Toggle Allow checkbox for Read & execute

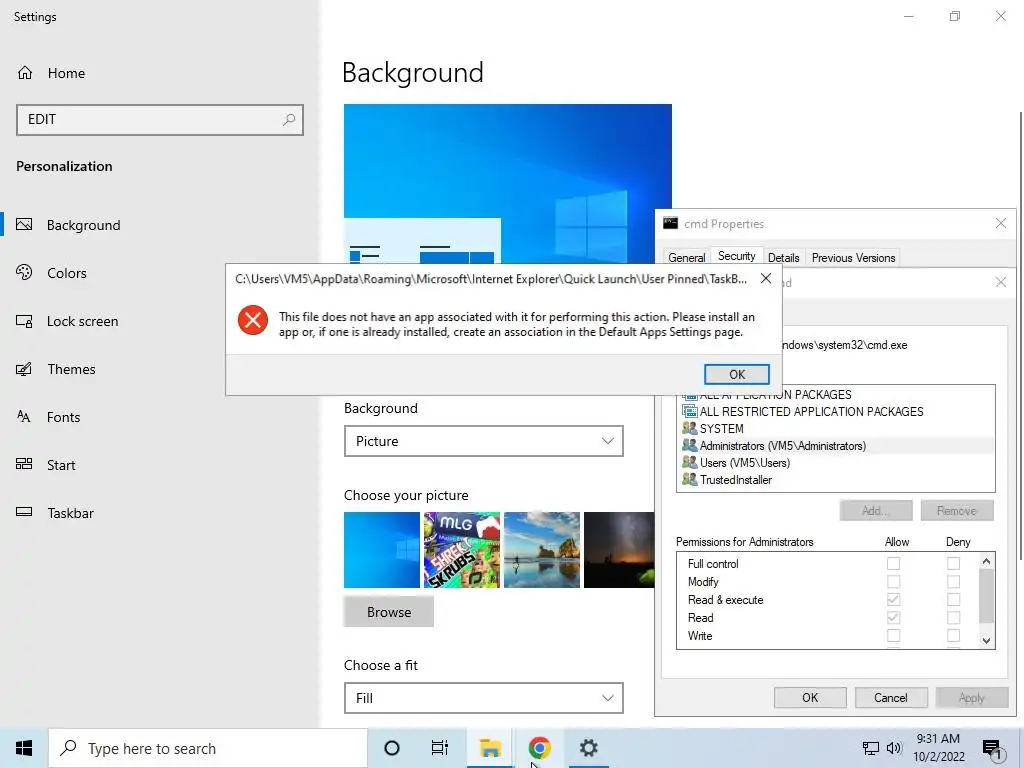point(893,599)
